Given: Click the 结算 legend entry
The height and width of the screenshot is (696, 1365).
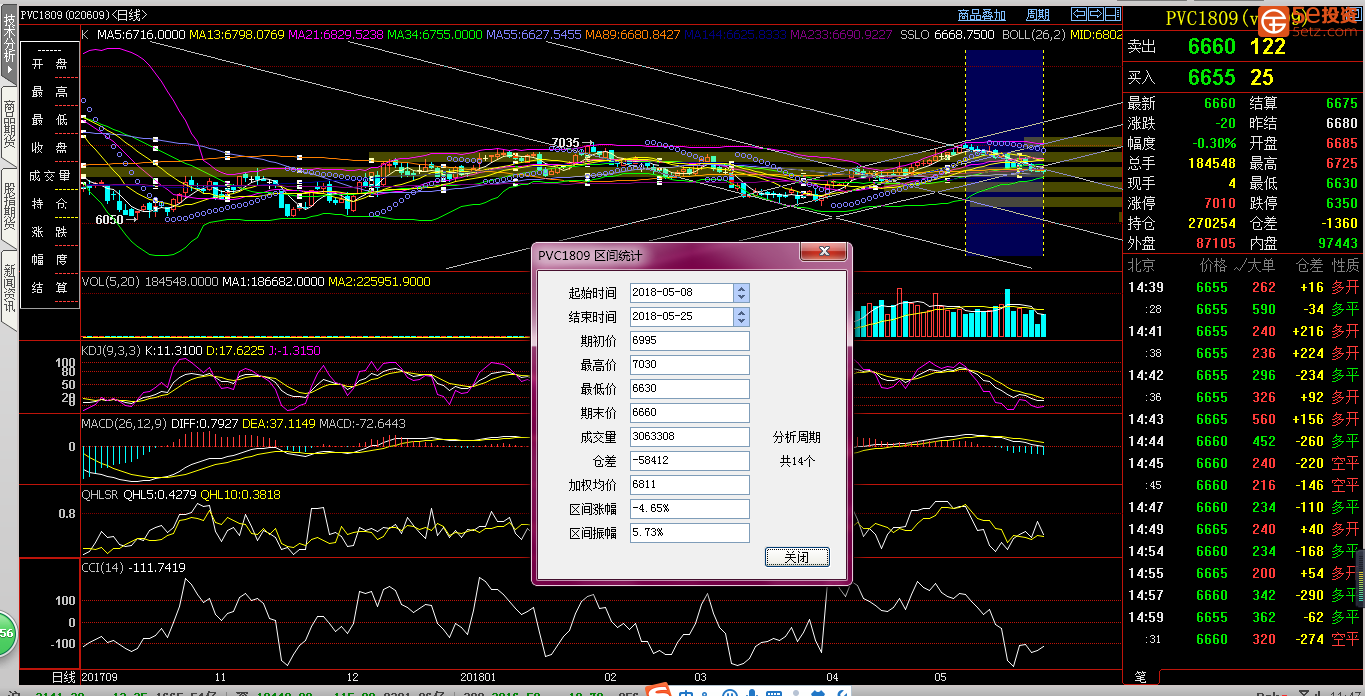Looking at the screenshot, I should pos(49,288).
